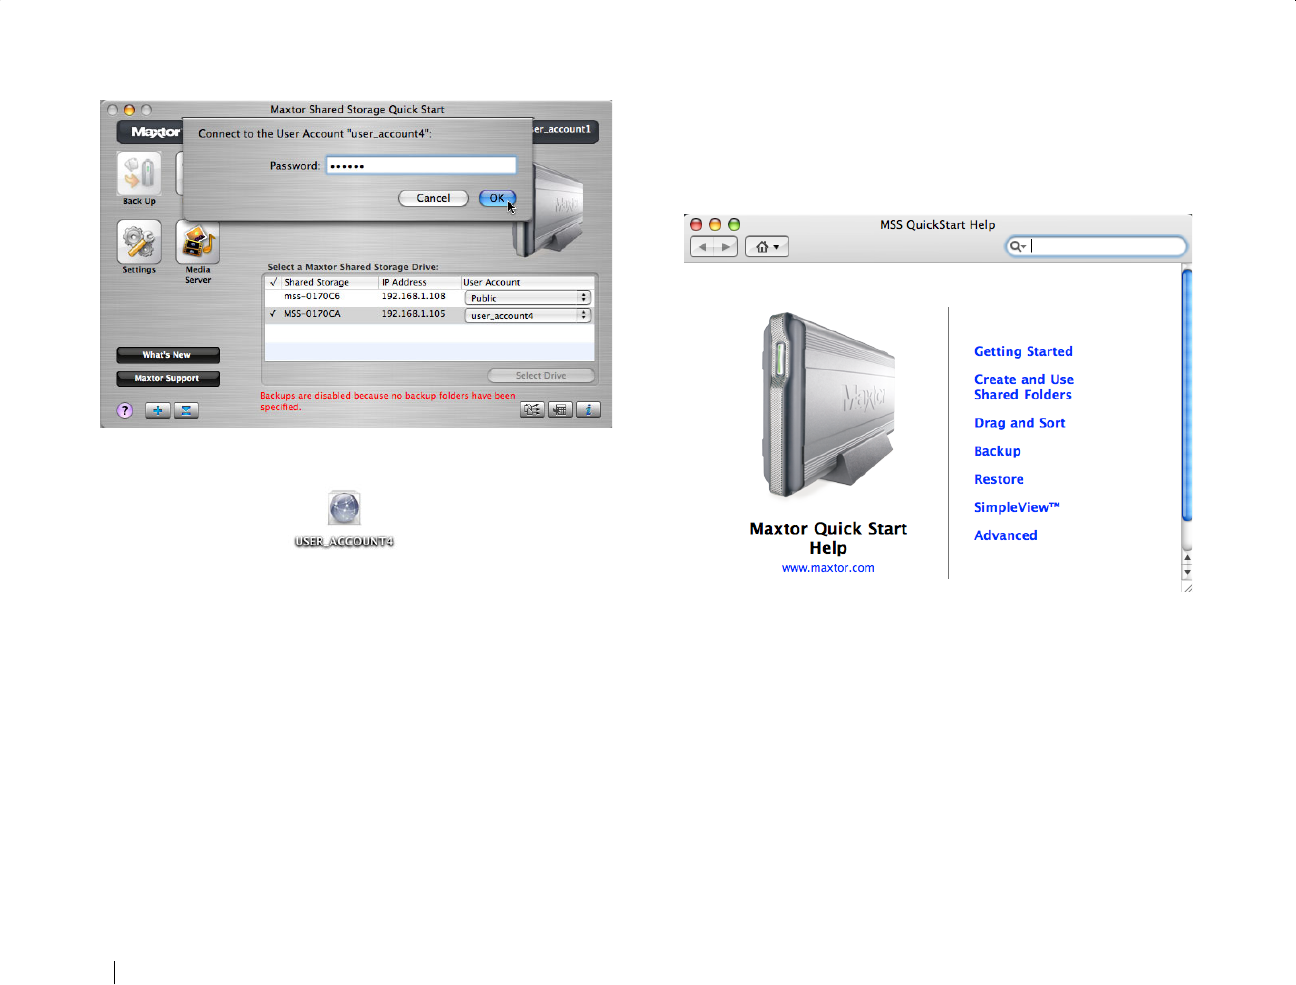Click the search field in Help window
The image size is (1296, 985).
1096,246
